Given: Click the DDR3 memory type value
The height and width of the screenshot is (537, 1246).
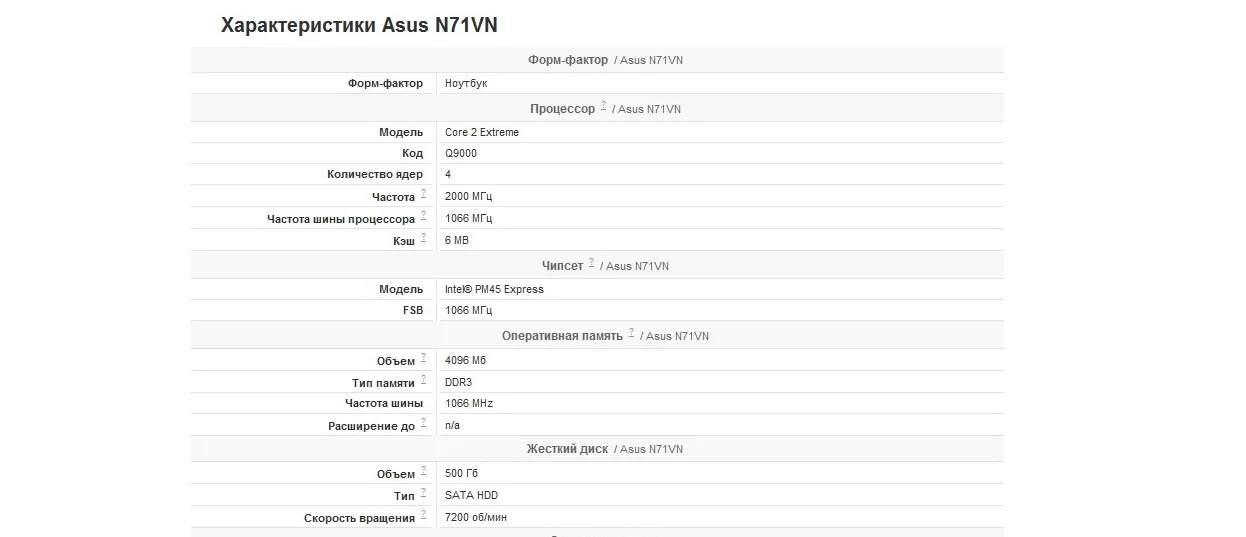Looking at the screenshot, I should coord(458,382).
